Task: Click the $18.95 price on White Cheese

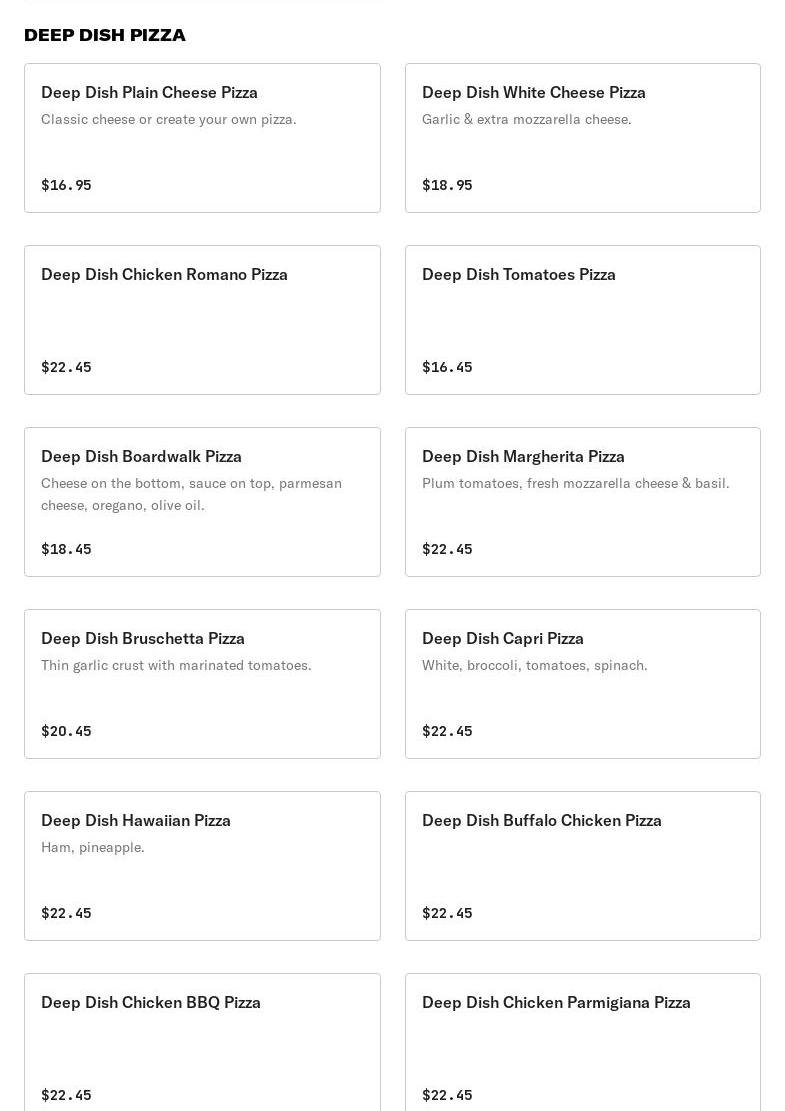Action: (447, 185)
